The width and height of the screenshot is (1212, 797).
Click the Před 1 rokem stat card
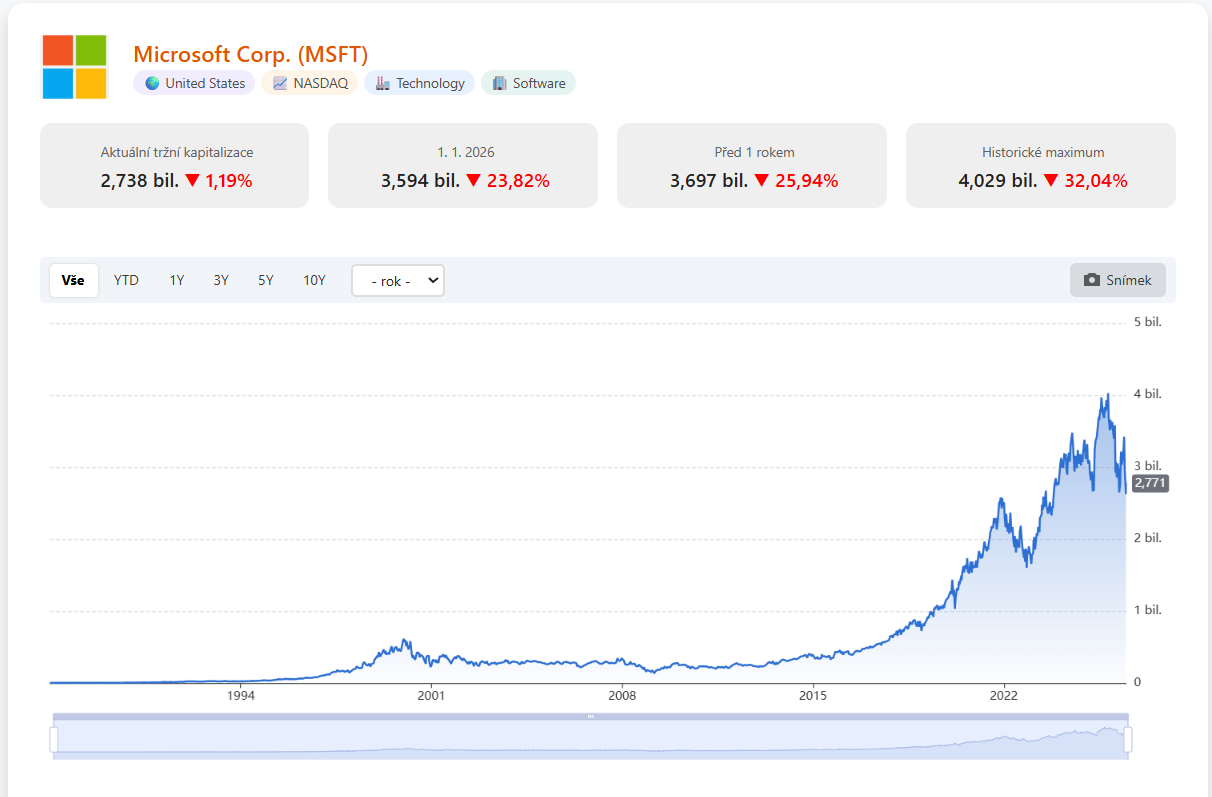click(752, 166)
